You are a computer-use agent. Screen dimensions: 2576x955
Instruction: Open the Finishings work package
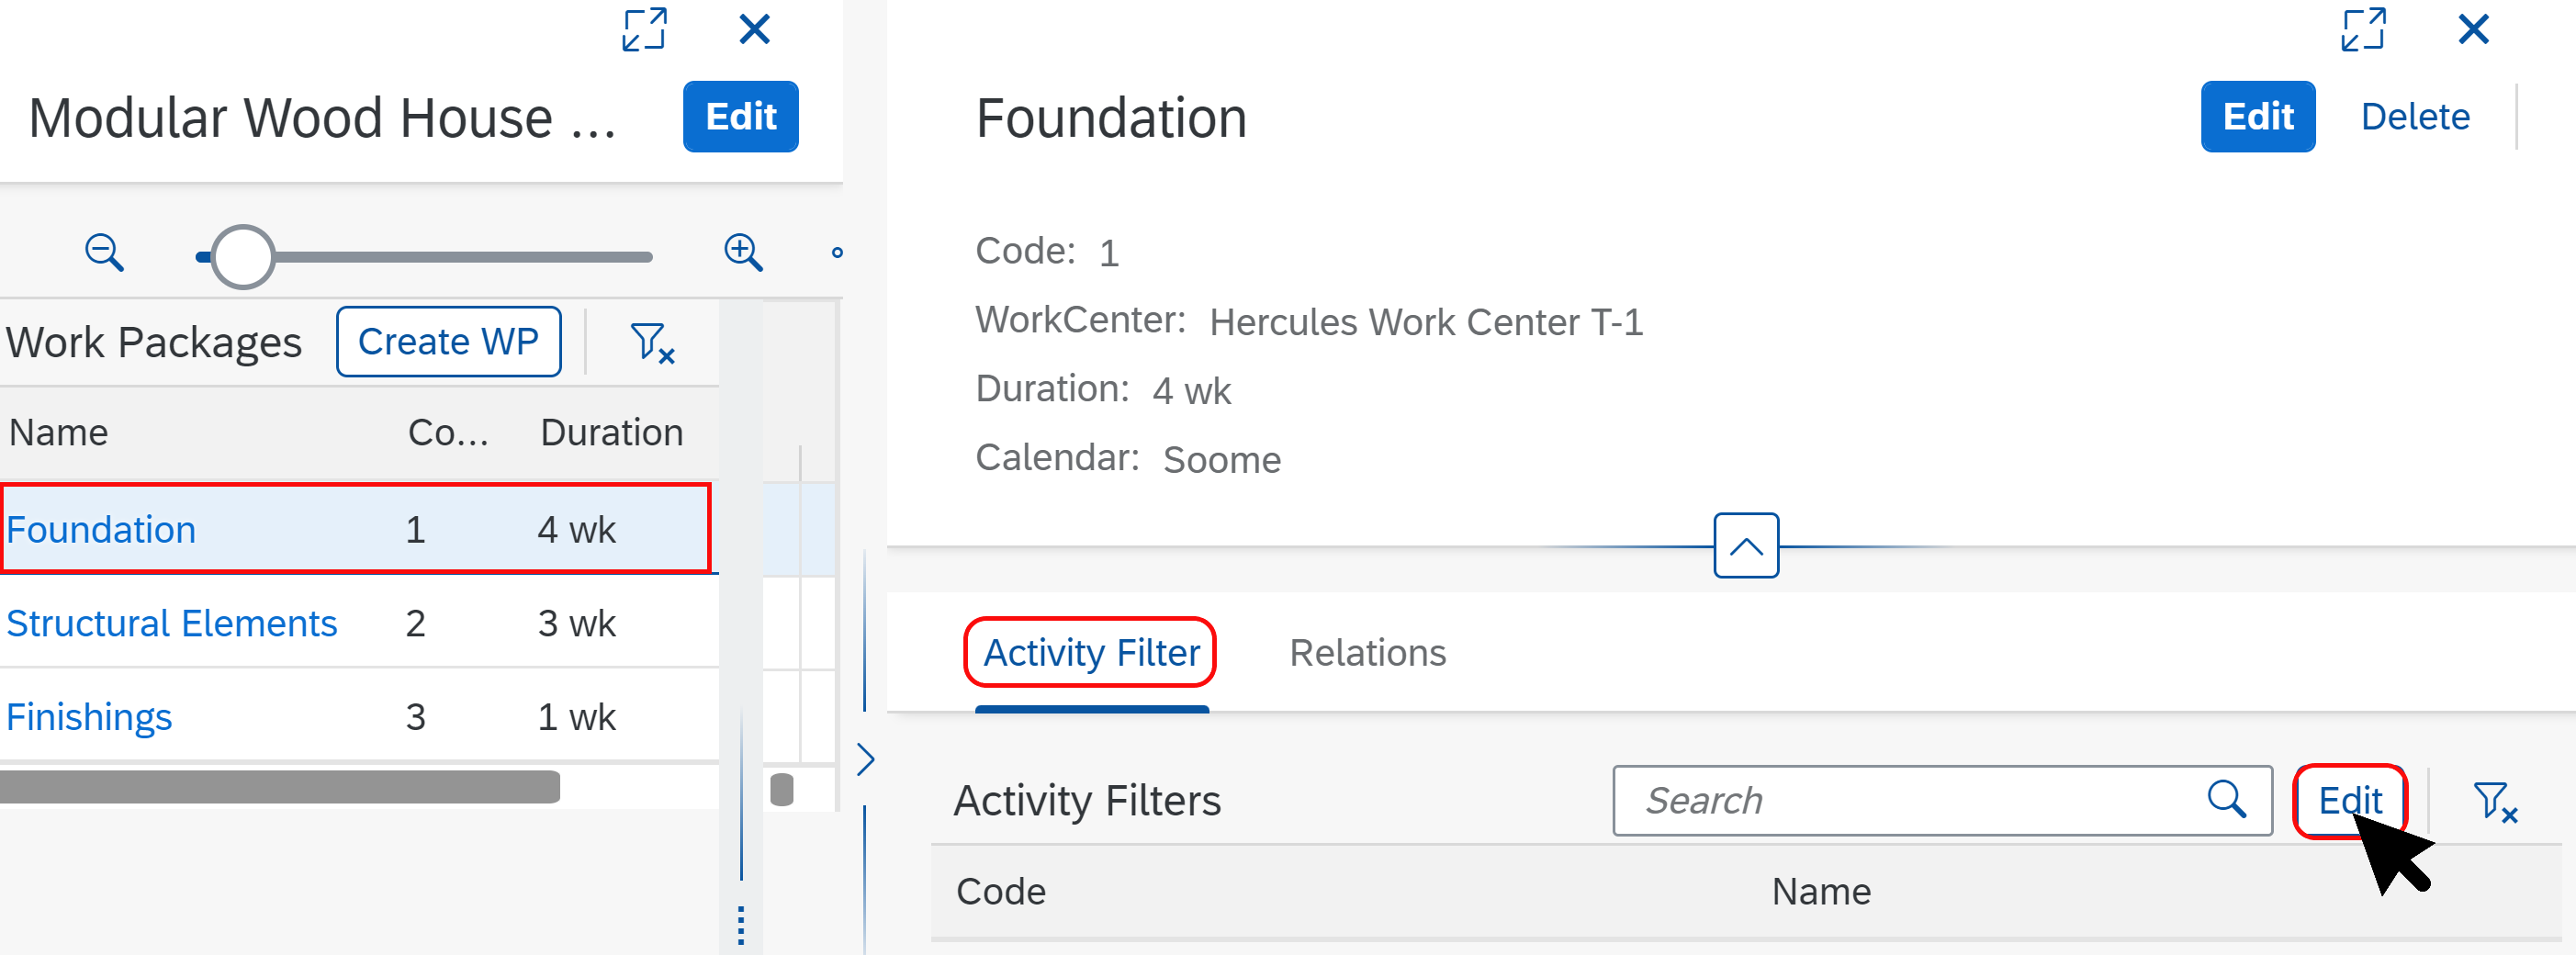pos(89,716)
